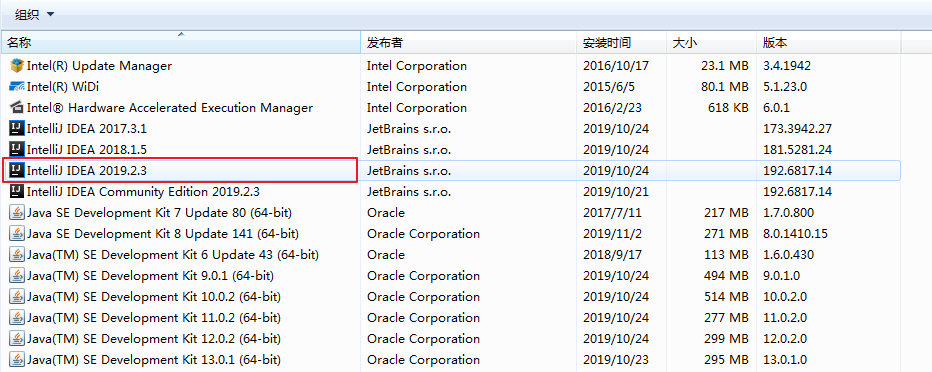This screenshot has height=372, width=932.
Task: Select IntelliJ IDEA Community Edition 2019.2.3 name
Action: (143, 191)
